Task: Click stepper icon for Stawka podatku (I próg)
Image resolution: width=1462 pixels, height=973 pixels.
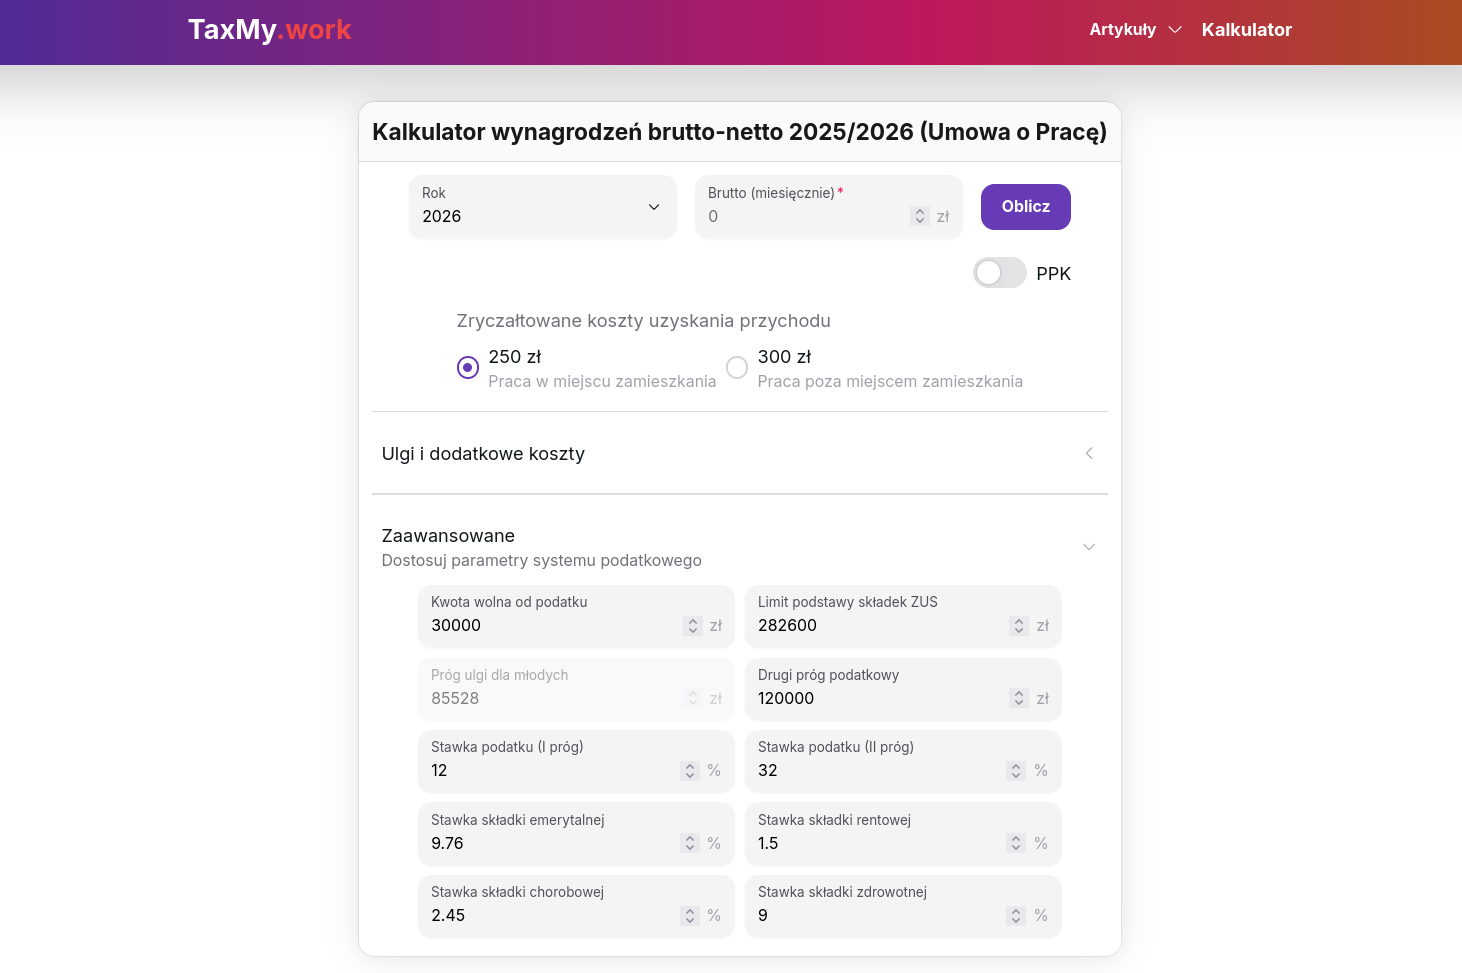Action: [689, 771]
